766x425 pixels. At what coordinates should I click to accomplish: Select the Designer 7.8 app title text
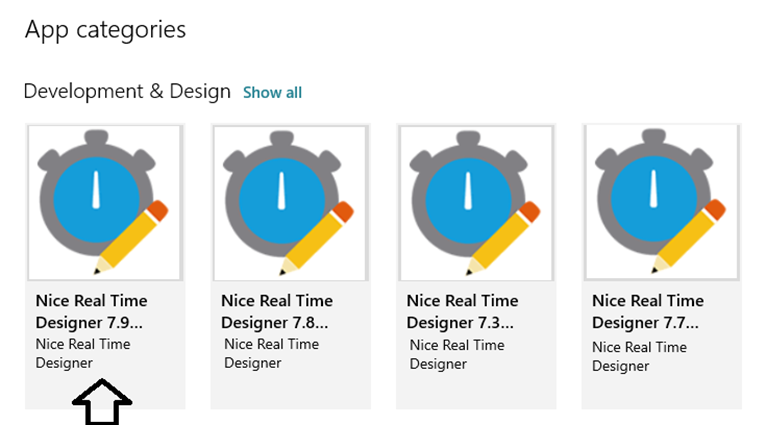point(276,311)
